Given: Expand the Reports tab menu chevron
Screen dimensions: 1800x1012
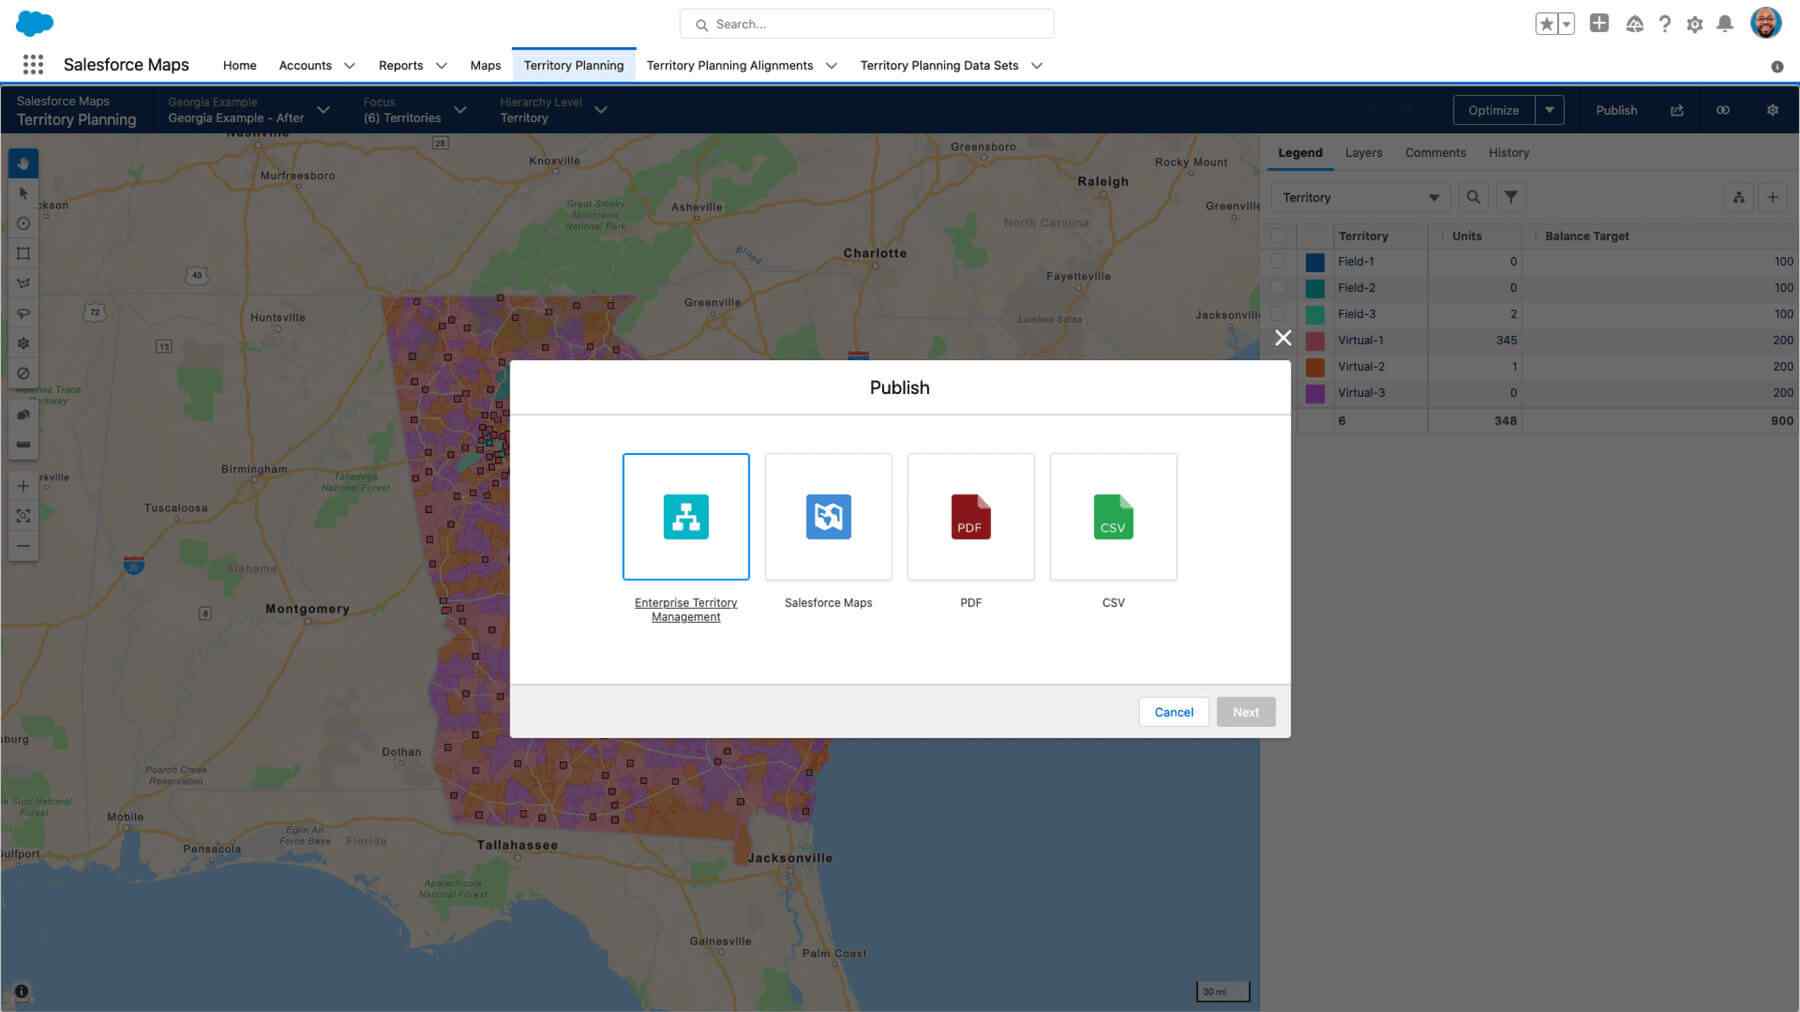Looking at the screenshot, I should 441,66.
